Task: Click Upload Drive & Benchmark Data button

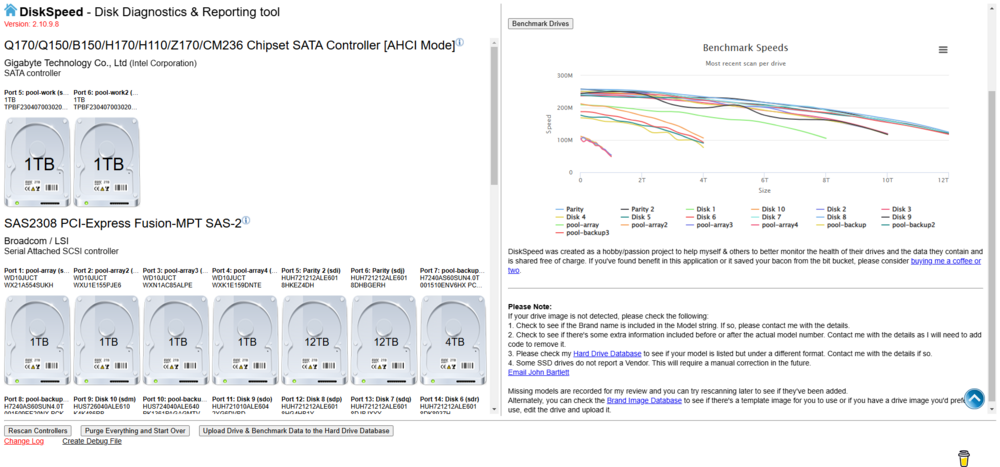Action: click(x=296, y=431)
